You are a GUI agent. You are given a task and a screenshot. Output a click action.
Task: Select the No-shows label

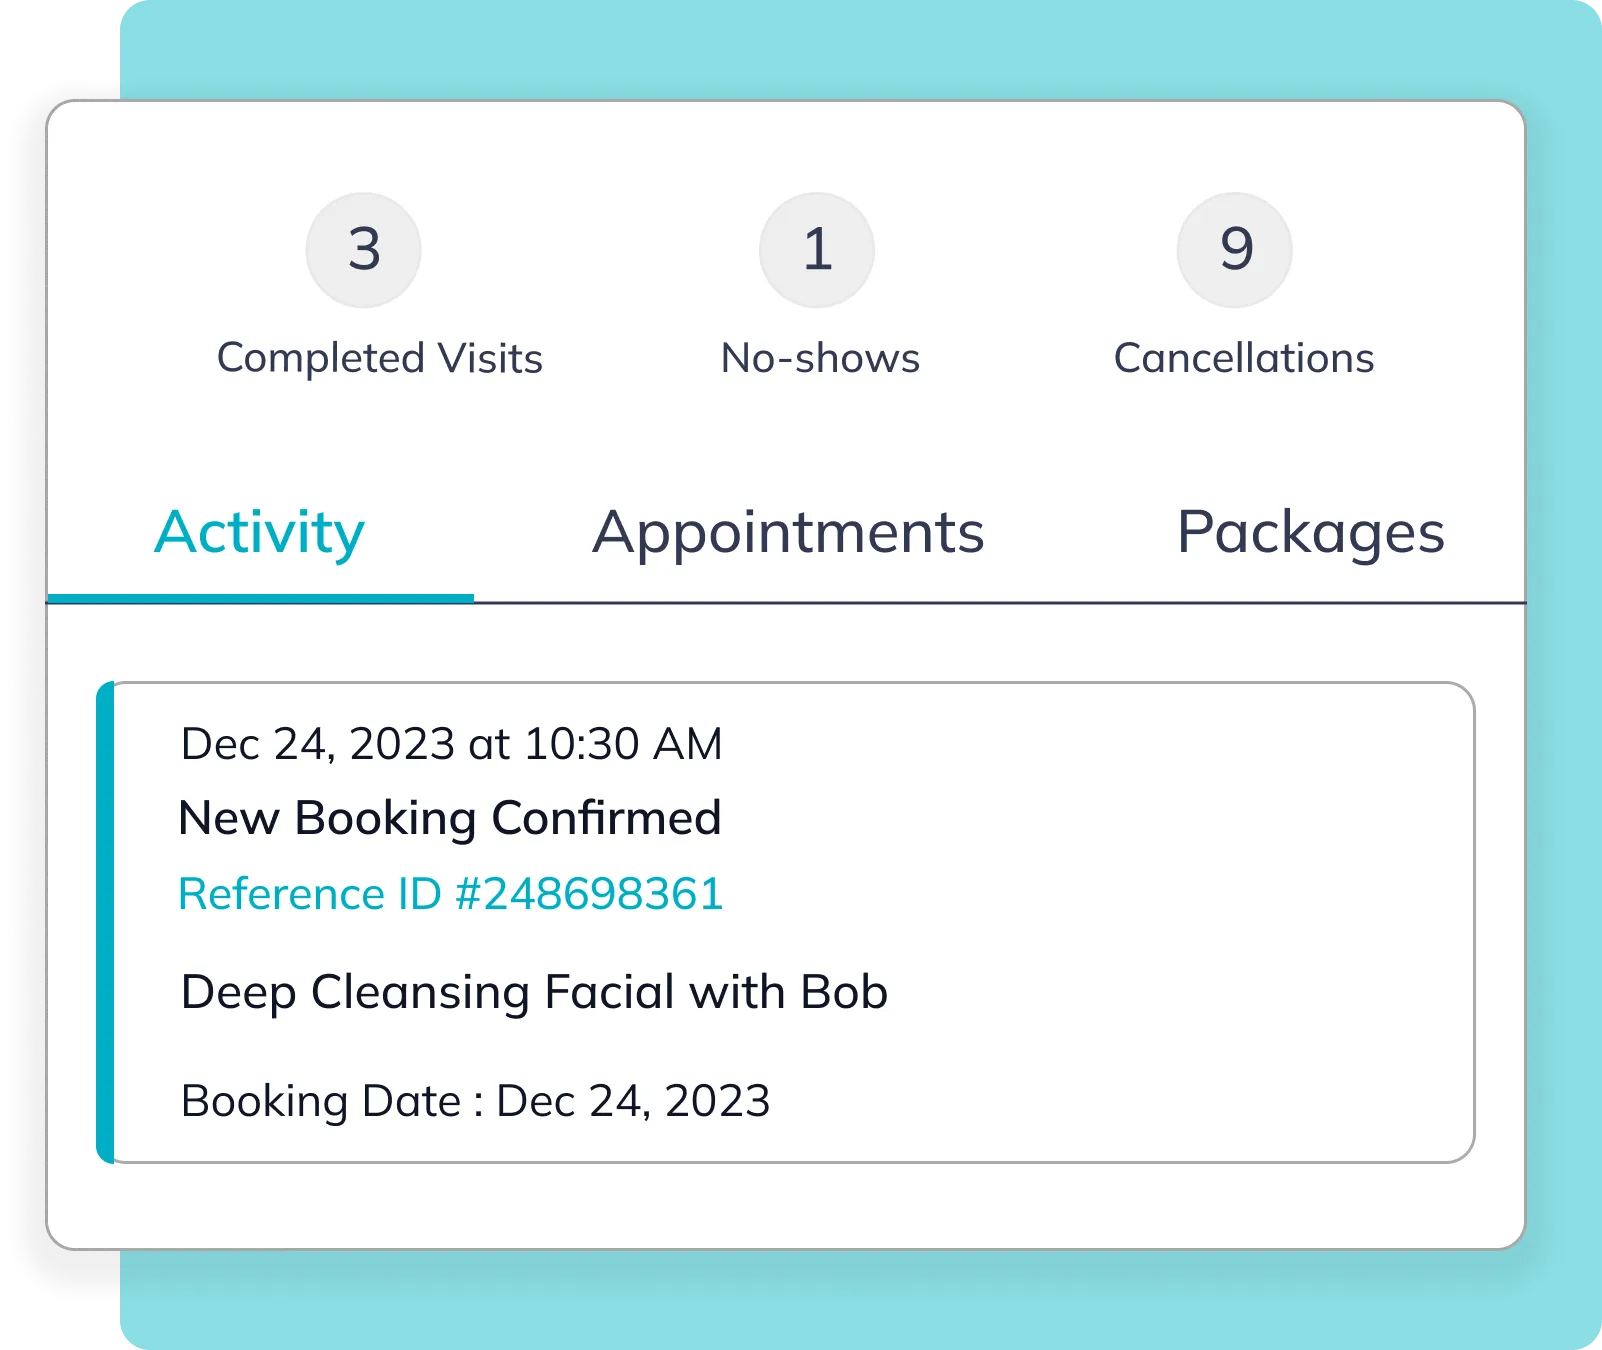820,358
